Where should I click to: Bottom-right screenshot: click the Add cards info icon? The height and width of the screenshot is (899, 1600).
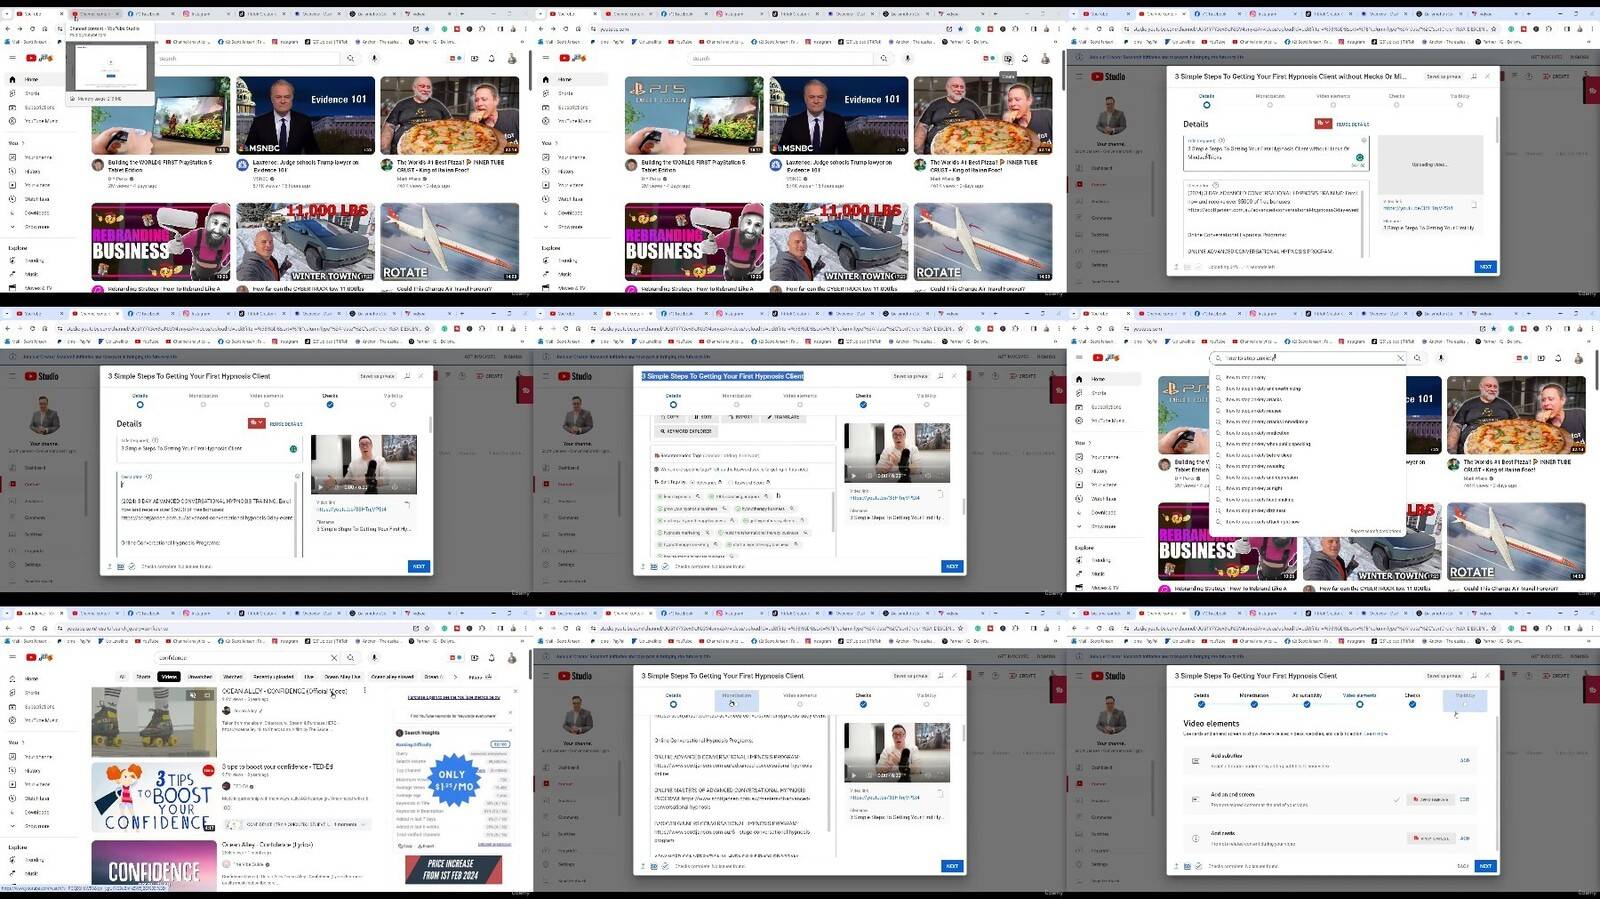point(1195,838)
